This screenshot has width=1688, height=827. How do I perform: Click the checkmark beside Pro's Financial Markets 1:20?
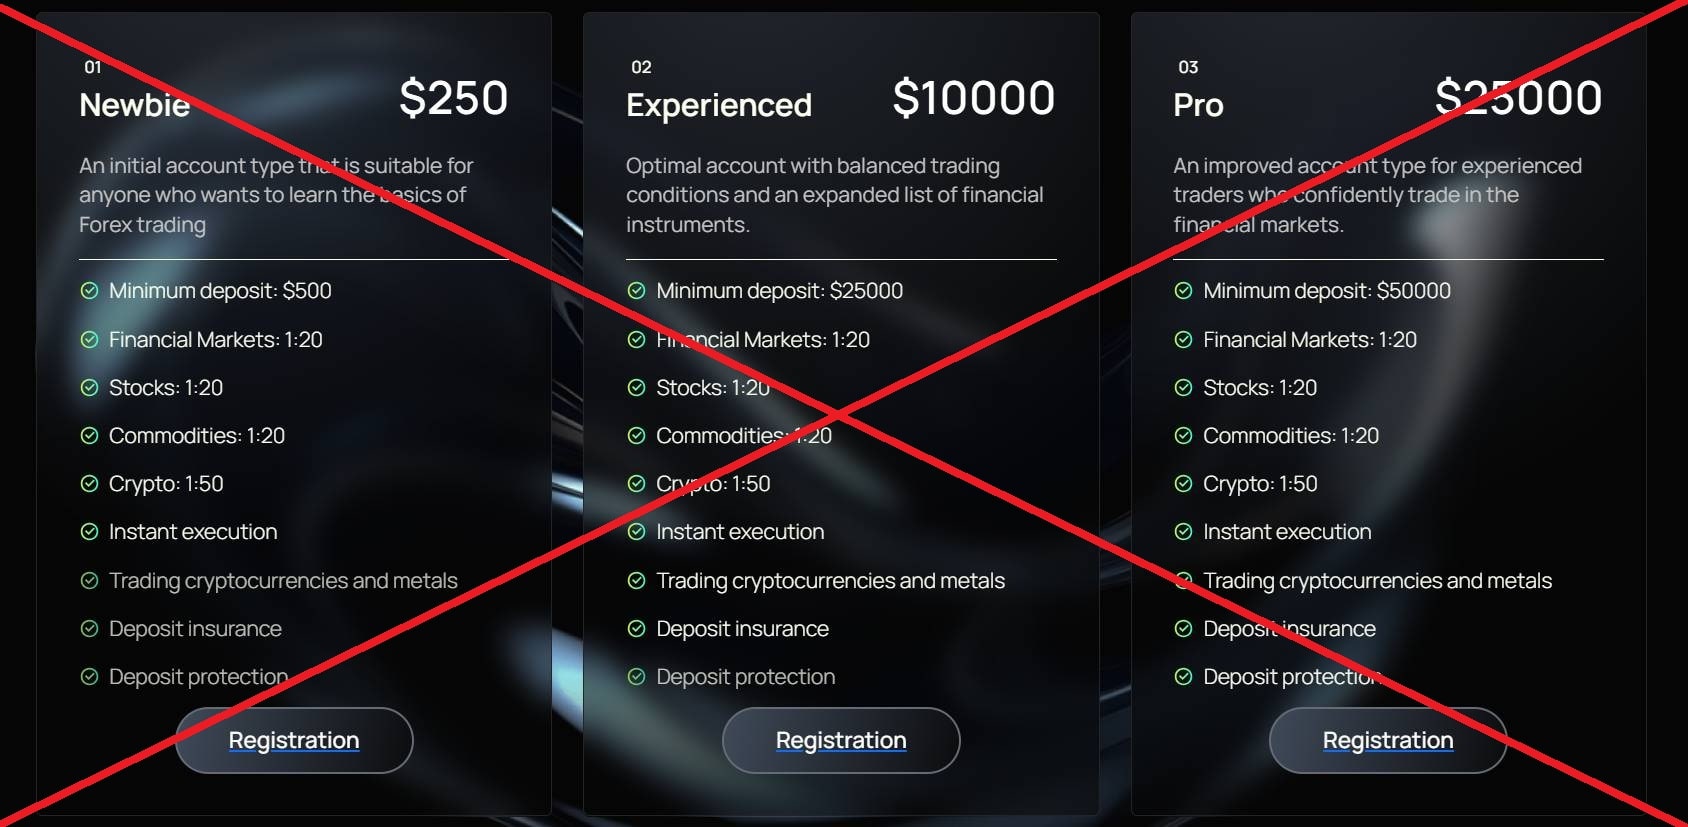click(x=1182, y=340)
